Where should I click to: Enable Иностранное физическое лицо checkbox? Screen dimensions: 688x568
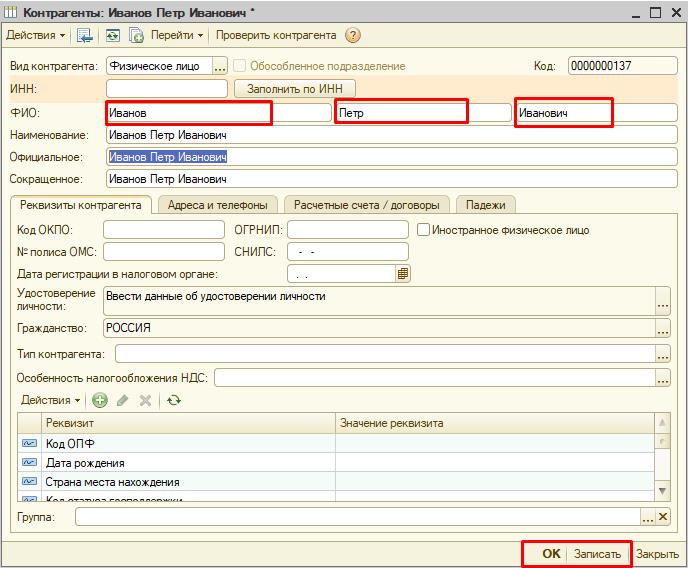coord(424,230)
